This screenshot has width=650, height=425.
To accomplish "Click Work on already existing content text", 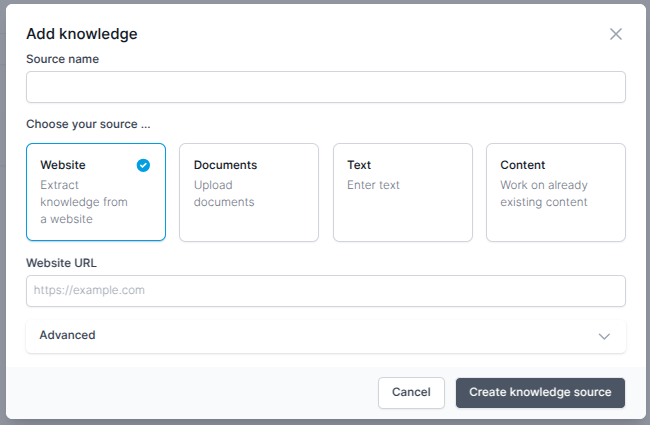I will (544, 194).
